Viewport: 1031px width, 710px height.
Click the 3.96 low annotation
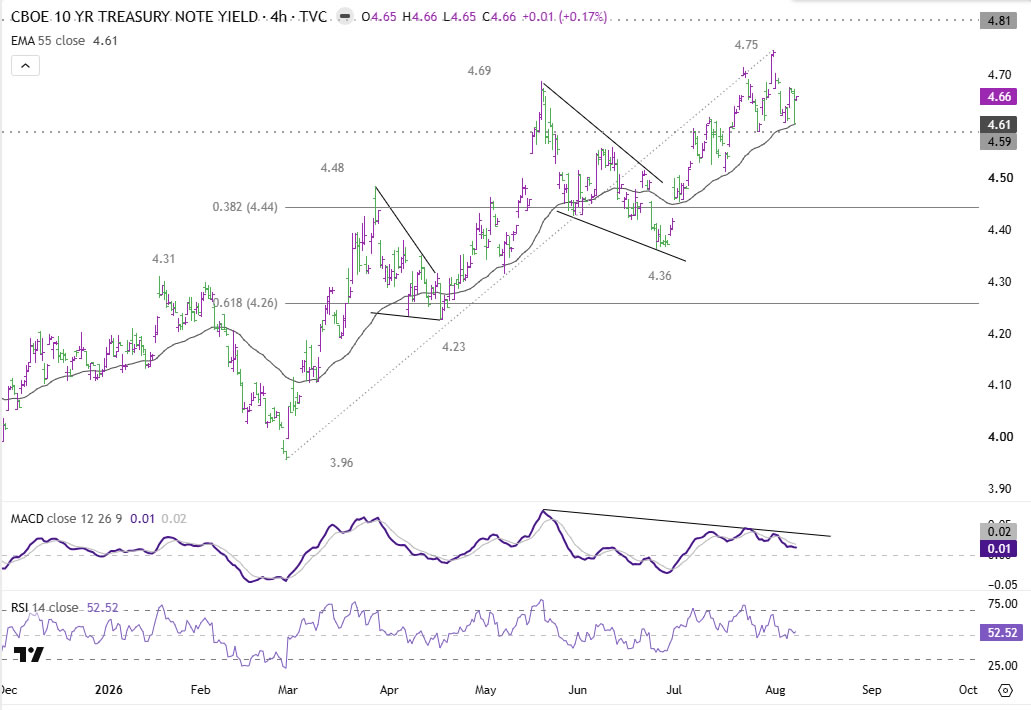coord(341,463)
